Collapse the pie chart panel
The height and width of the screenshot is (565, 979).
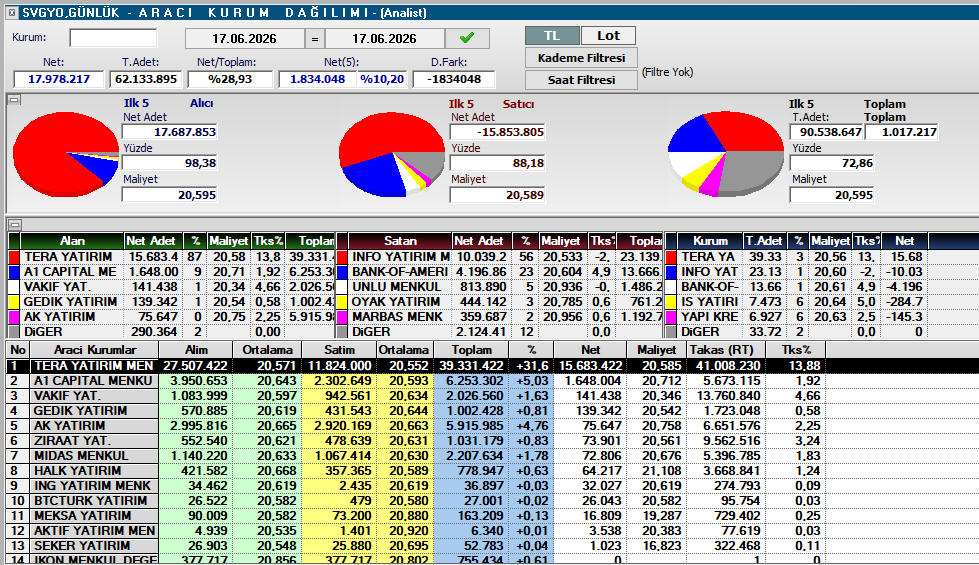tap(15, 99)
